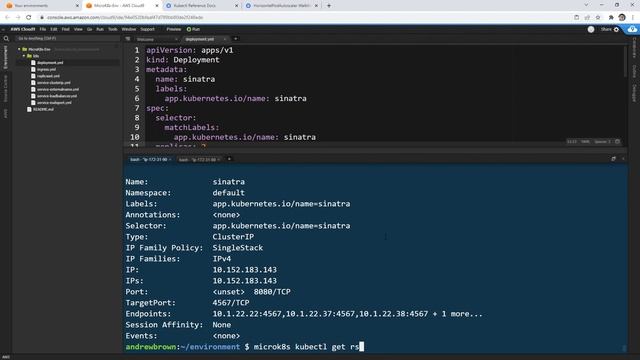The height and width of the screenshot is (360, 640).
Task: Open the View menu
Action: (x=78, y=29)
